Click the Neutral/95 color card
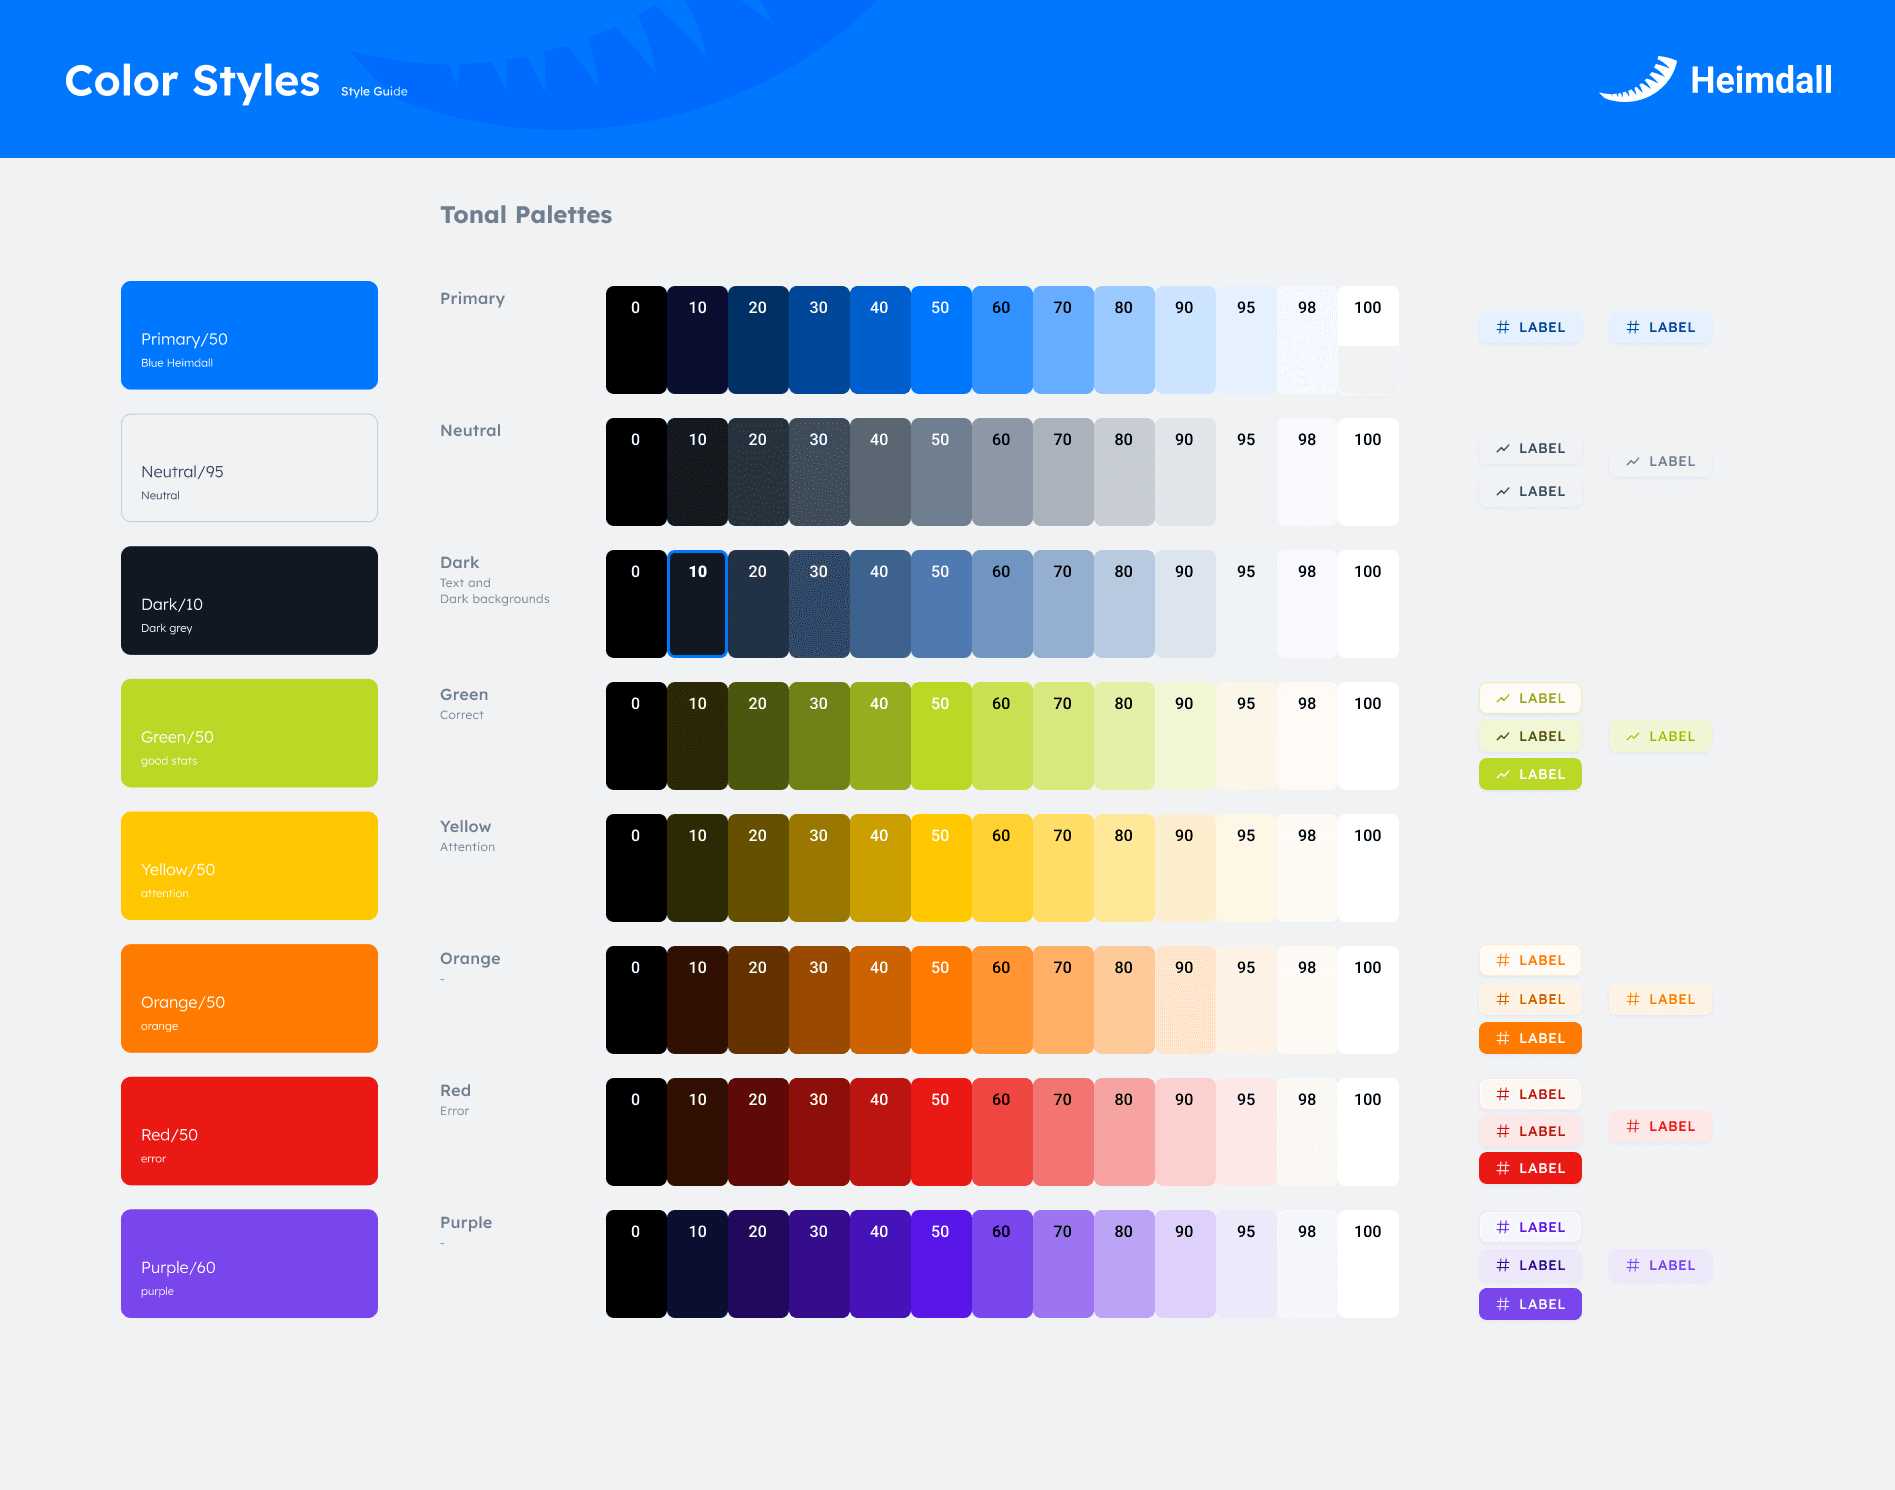This screenshot has height=1490, width=1895. click(x=249, y=468)
